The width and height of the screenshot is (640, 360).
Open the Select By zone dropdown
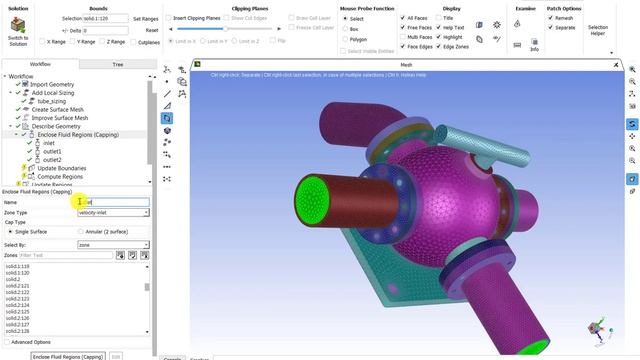click(113, 245)
